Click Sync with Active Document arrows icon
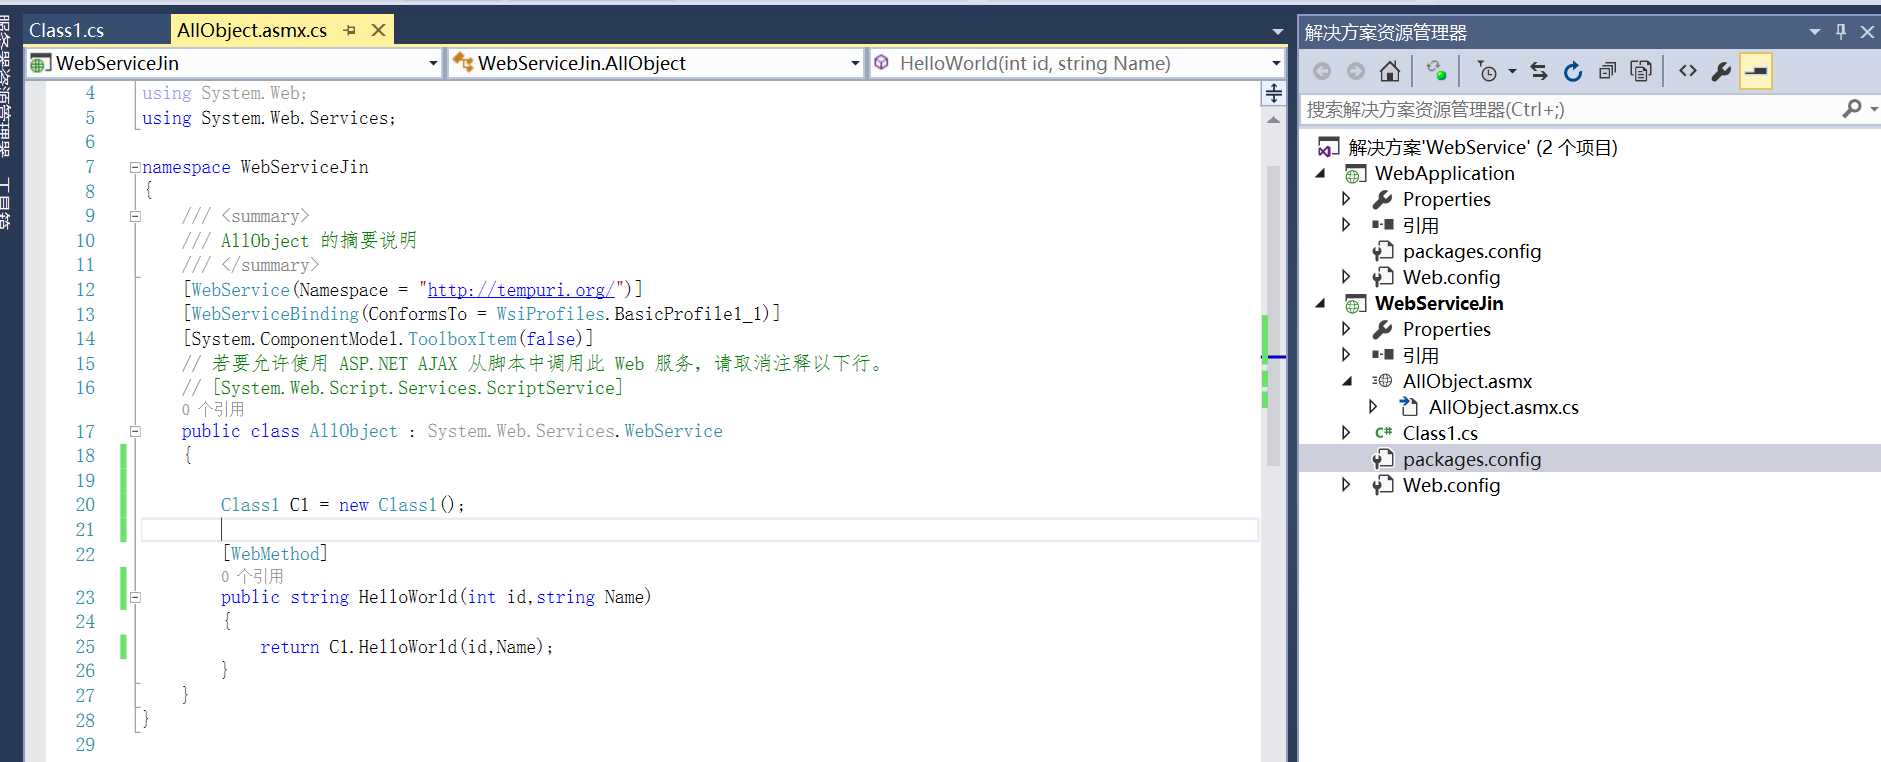This screenshot has width=1881, height=762. pyautogui.click(x=1539, y=71)
